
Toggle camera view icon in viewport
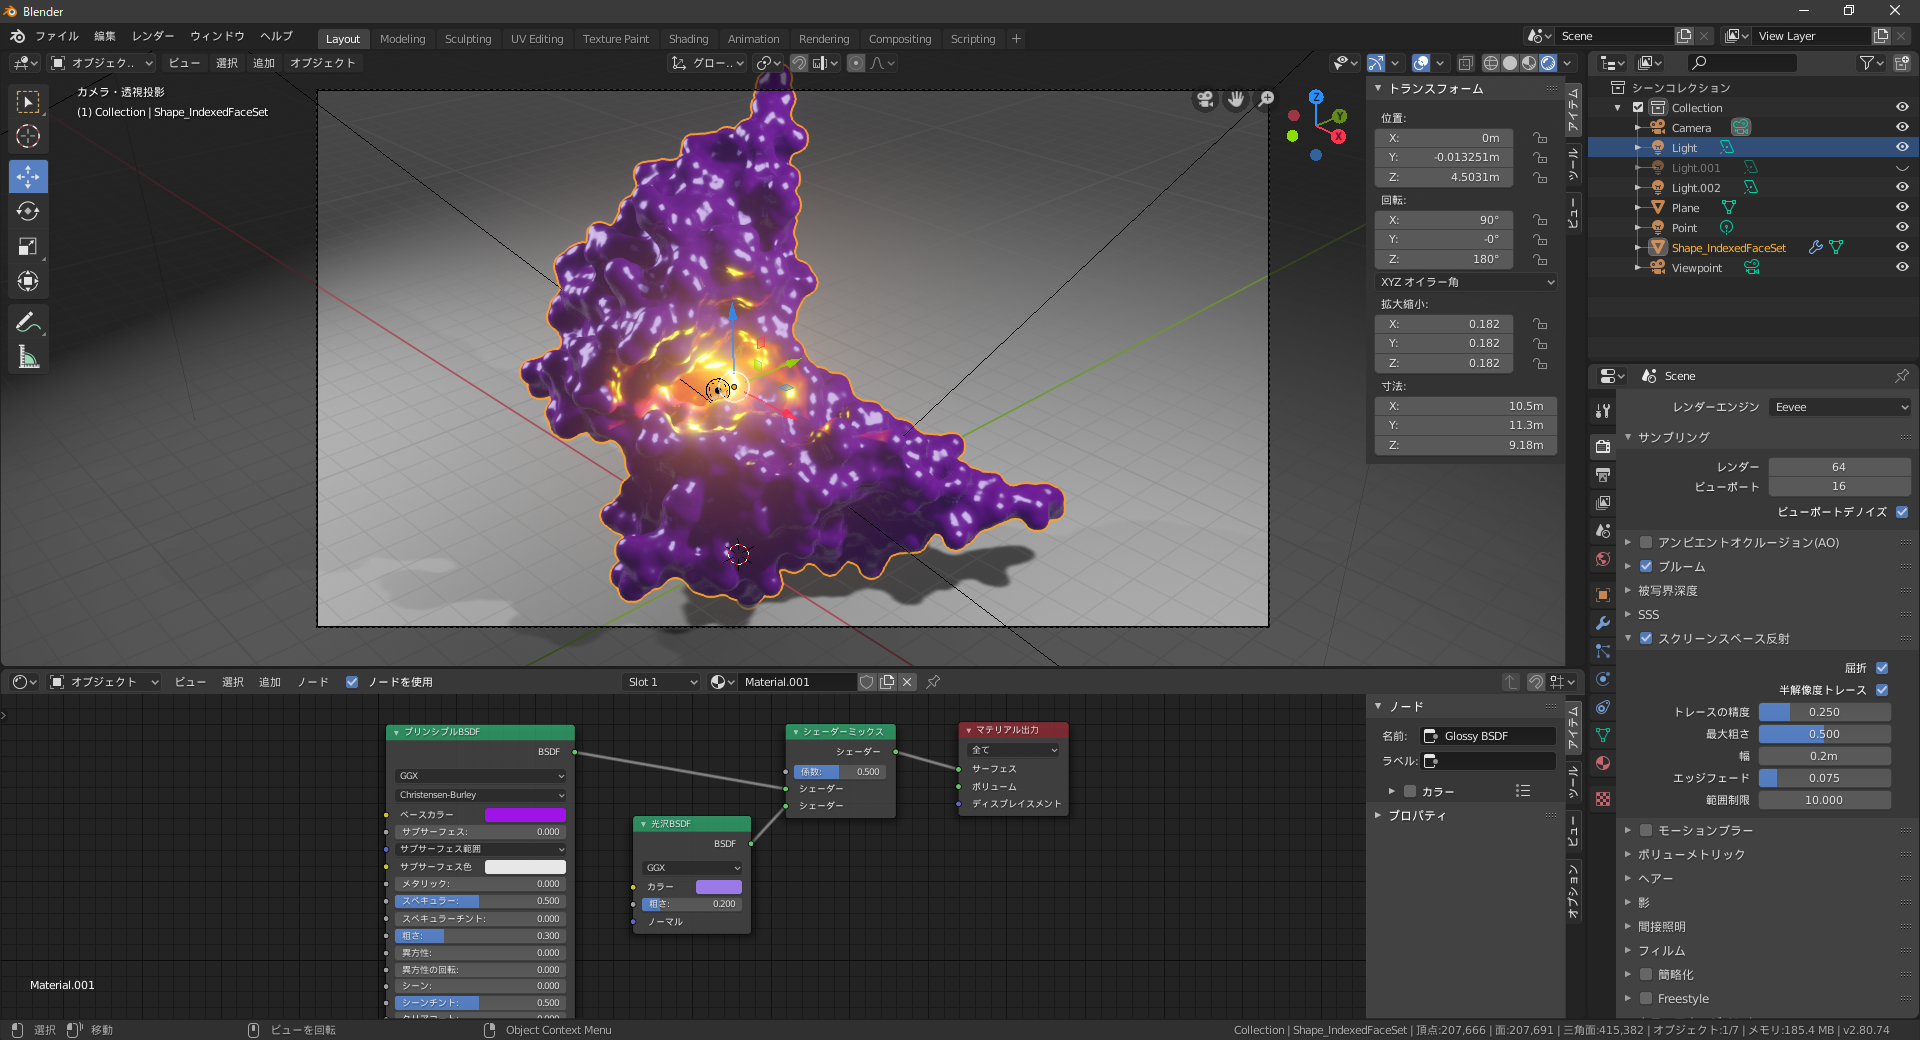(x=1205, y=99)
